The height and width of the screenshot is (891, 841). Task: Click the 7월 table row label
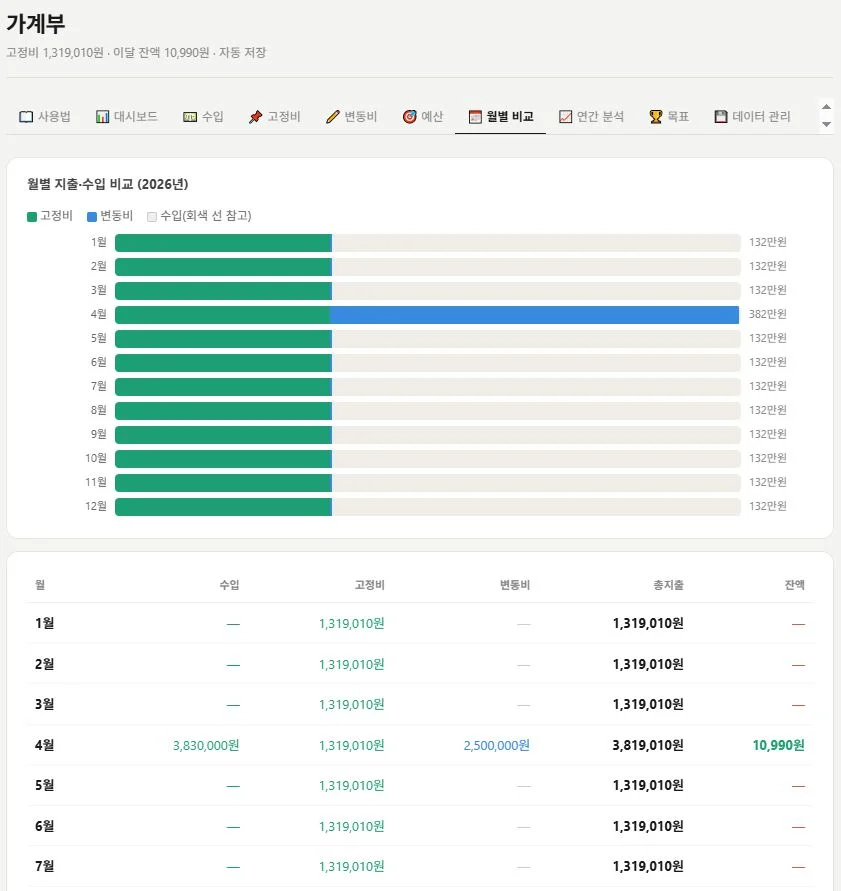pyautogui.click(x=44, y=867)
